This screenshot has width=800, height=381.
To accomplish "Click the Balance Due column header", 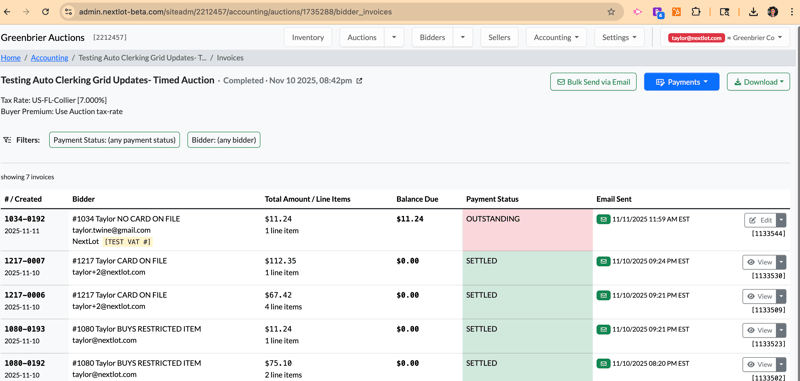I will point(417,199).
